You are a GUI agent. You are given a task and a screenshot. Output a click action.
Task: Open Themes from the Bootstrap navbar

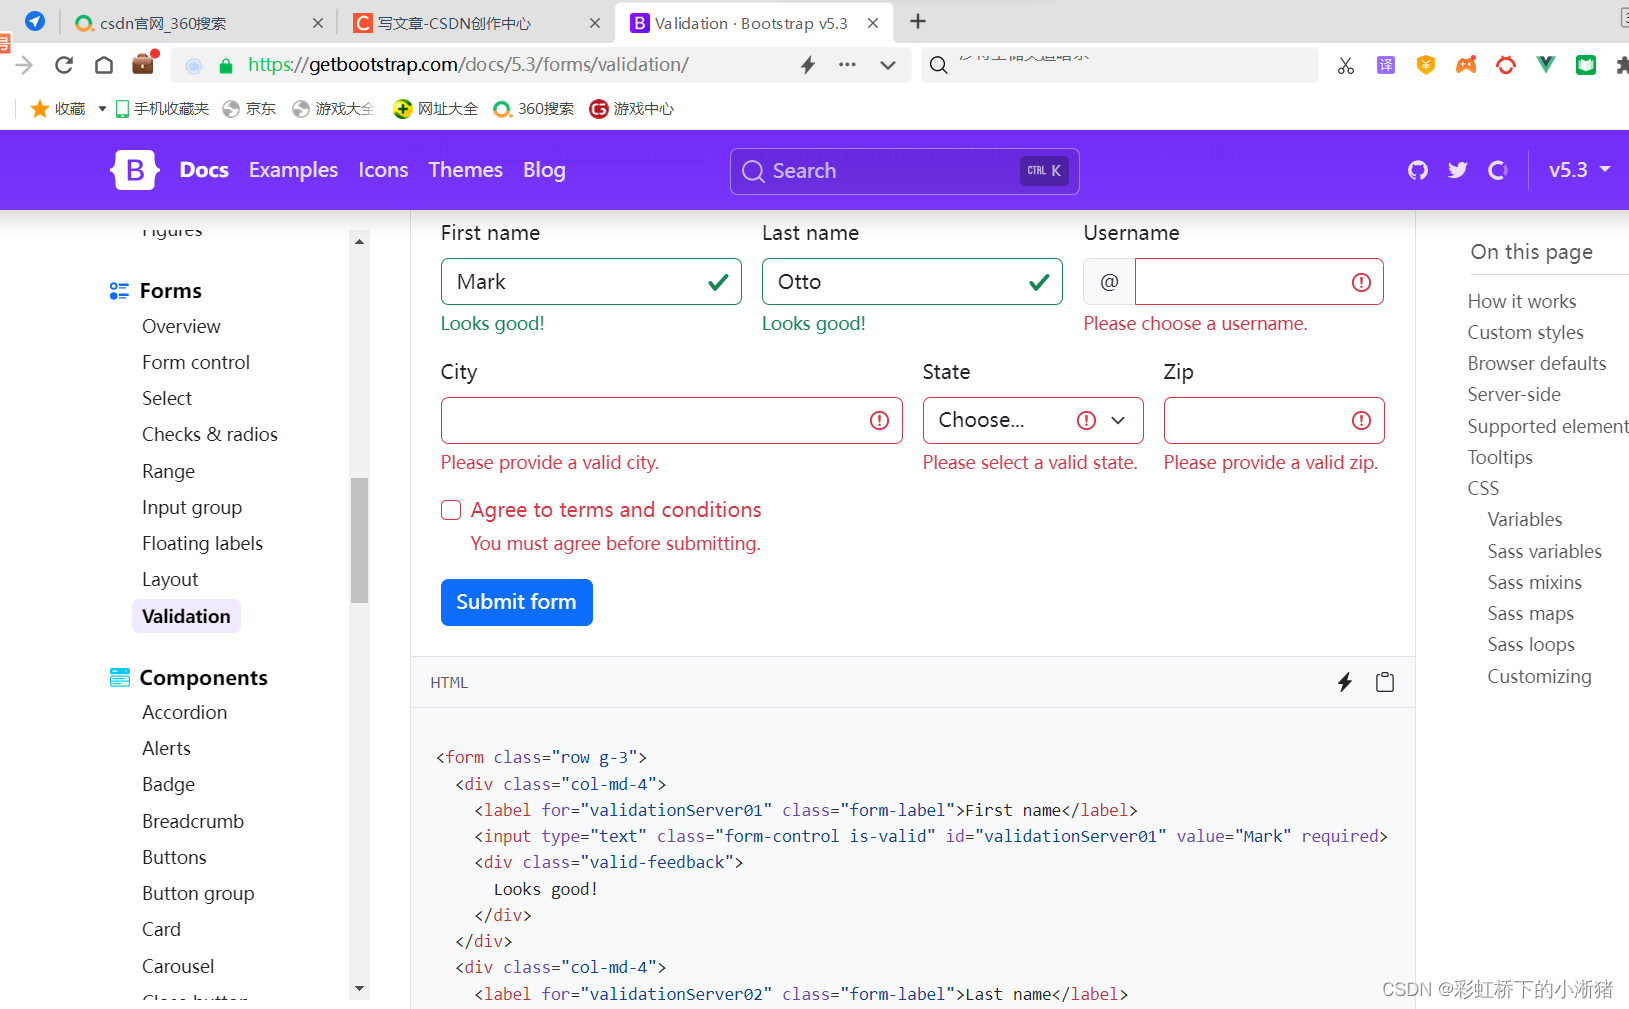pos(465,170)
